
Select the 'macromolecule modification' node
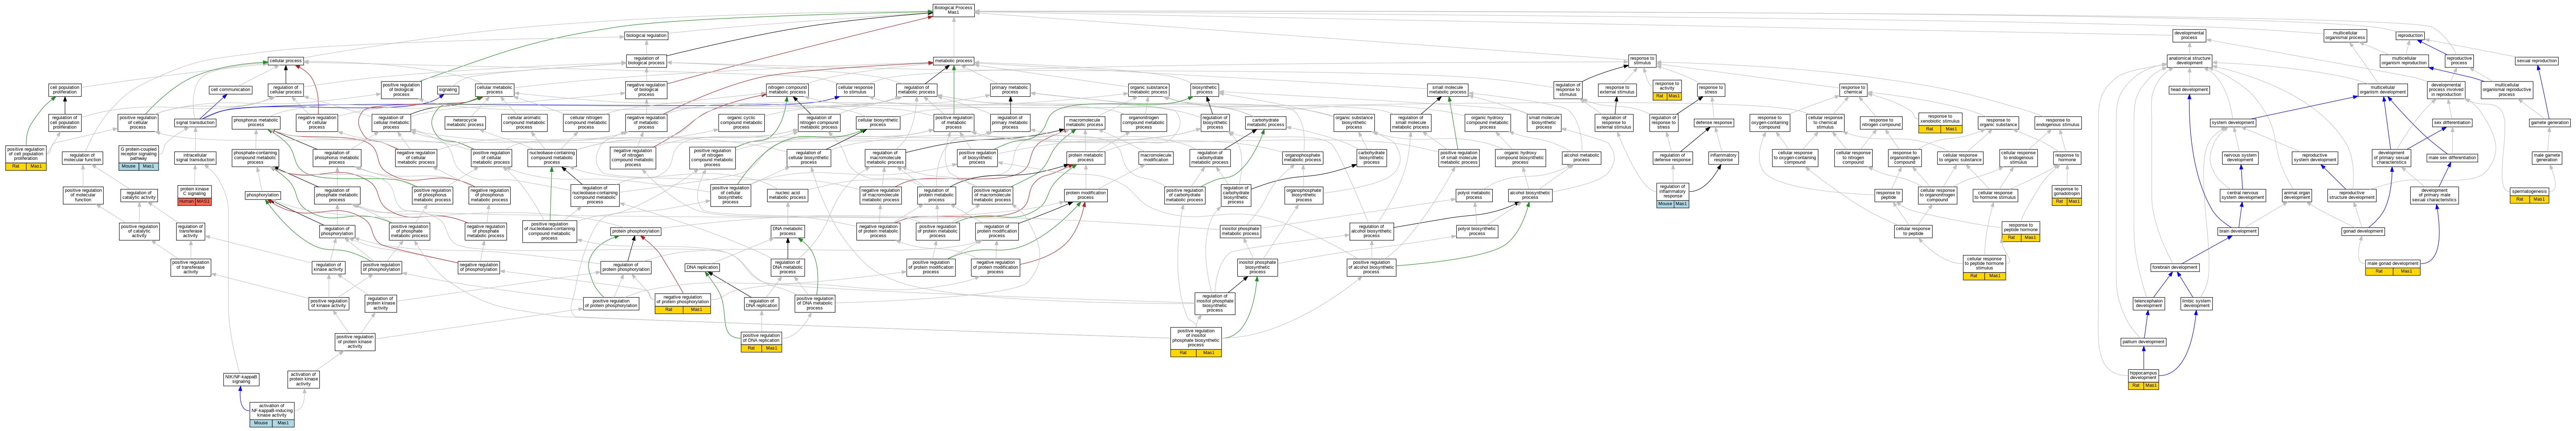coord(1156,158)
